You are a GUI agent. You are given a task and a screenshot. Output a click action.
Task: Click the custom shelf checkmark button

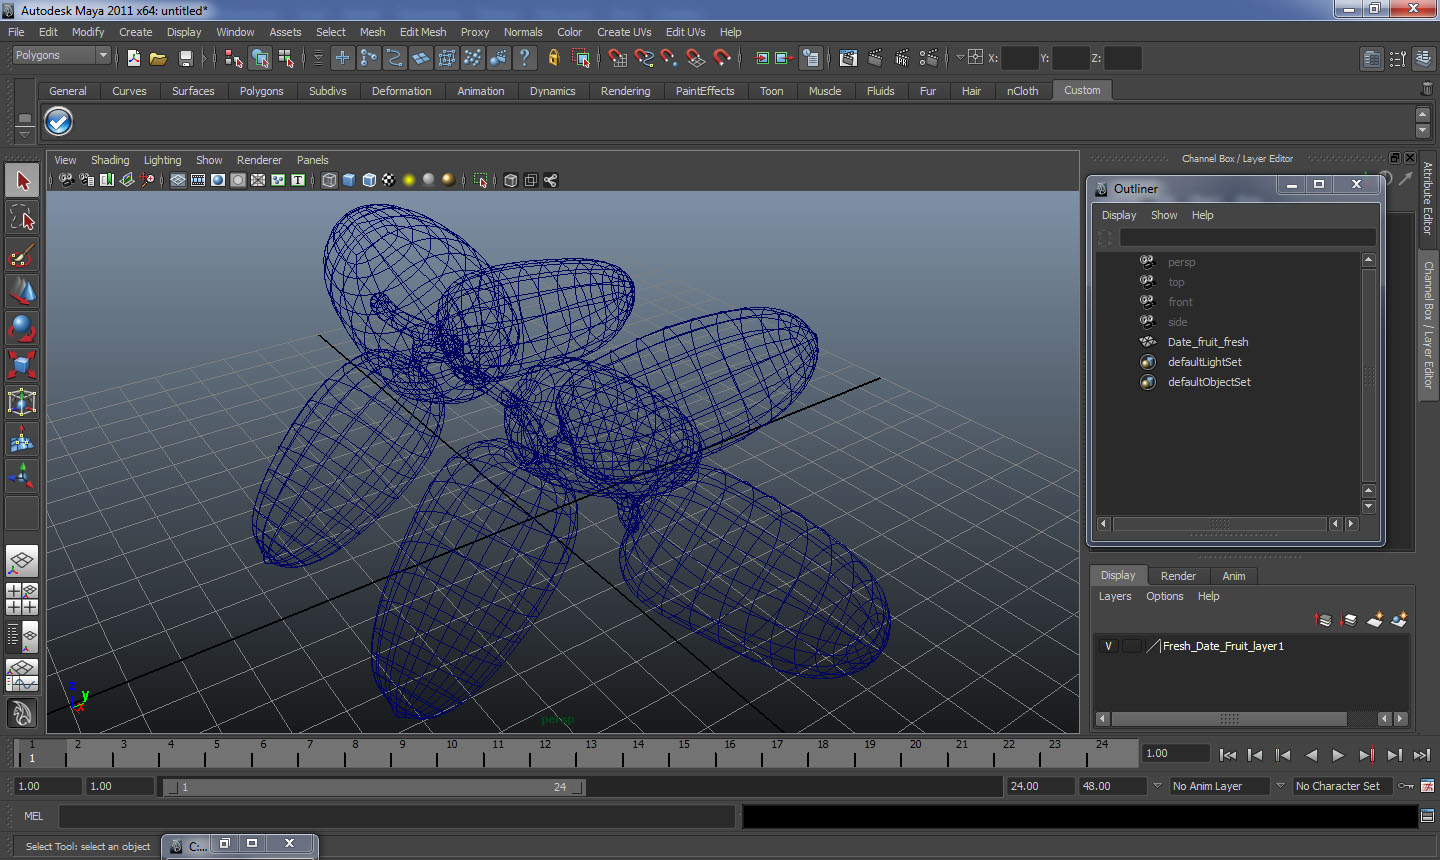59,122
